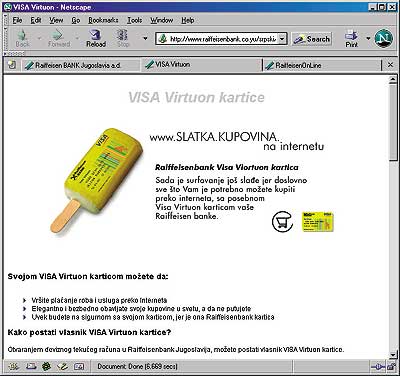Screen dimensions: 400x376
Task: Open the Print options dropdown arrow
Action: coord(368,38)
